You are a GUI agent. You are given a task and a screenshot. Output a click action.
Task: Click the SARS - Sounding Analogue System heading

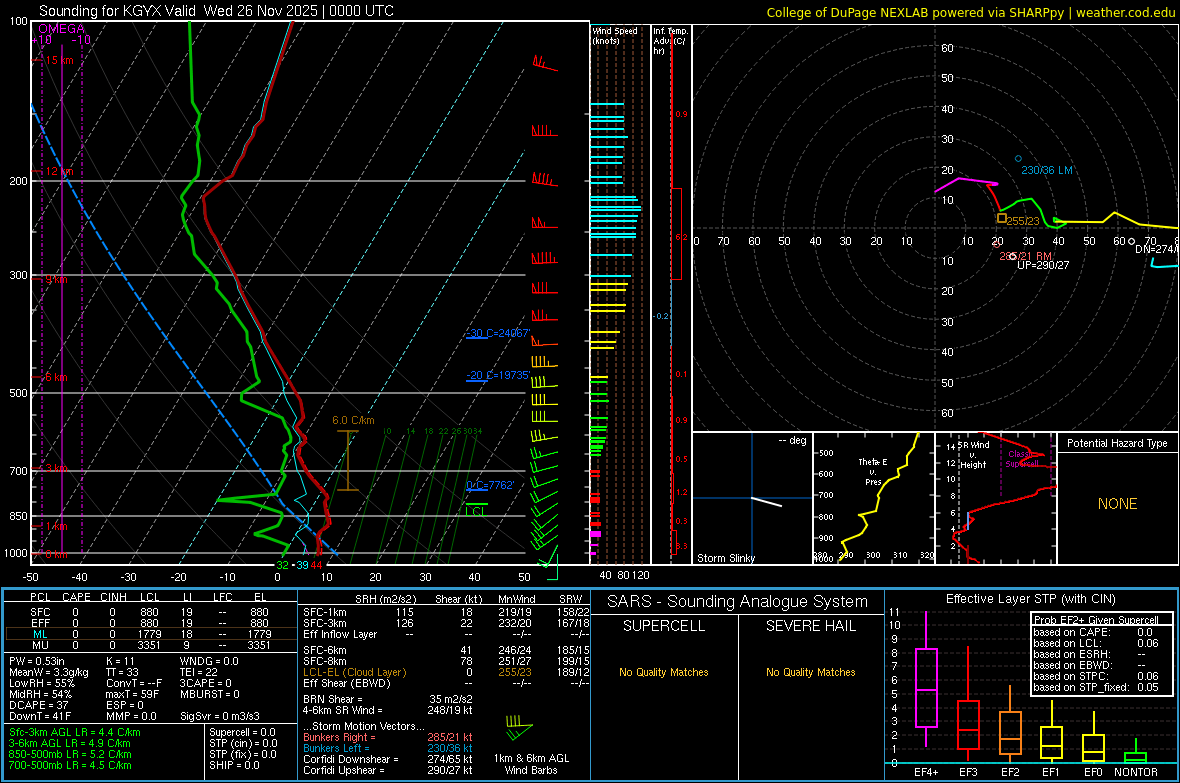[738, 602]
